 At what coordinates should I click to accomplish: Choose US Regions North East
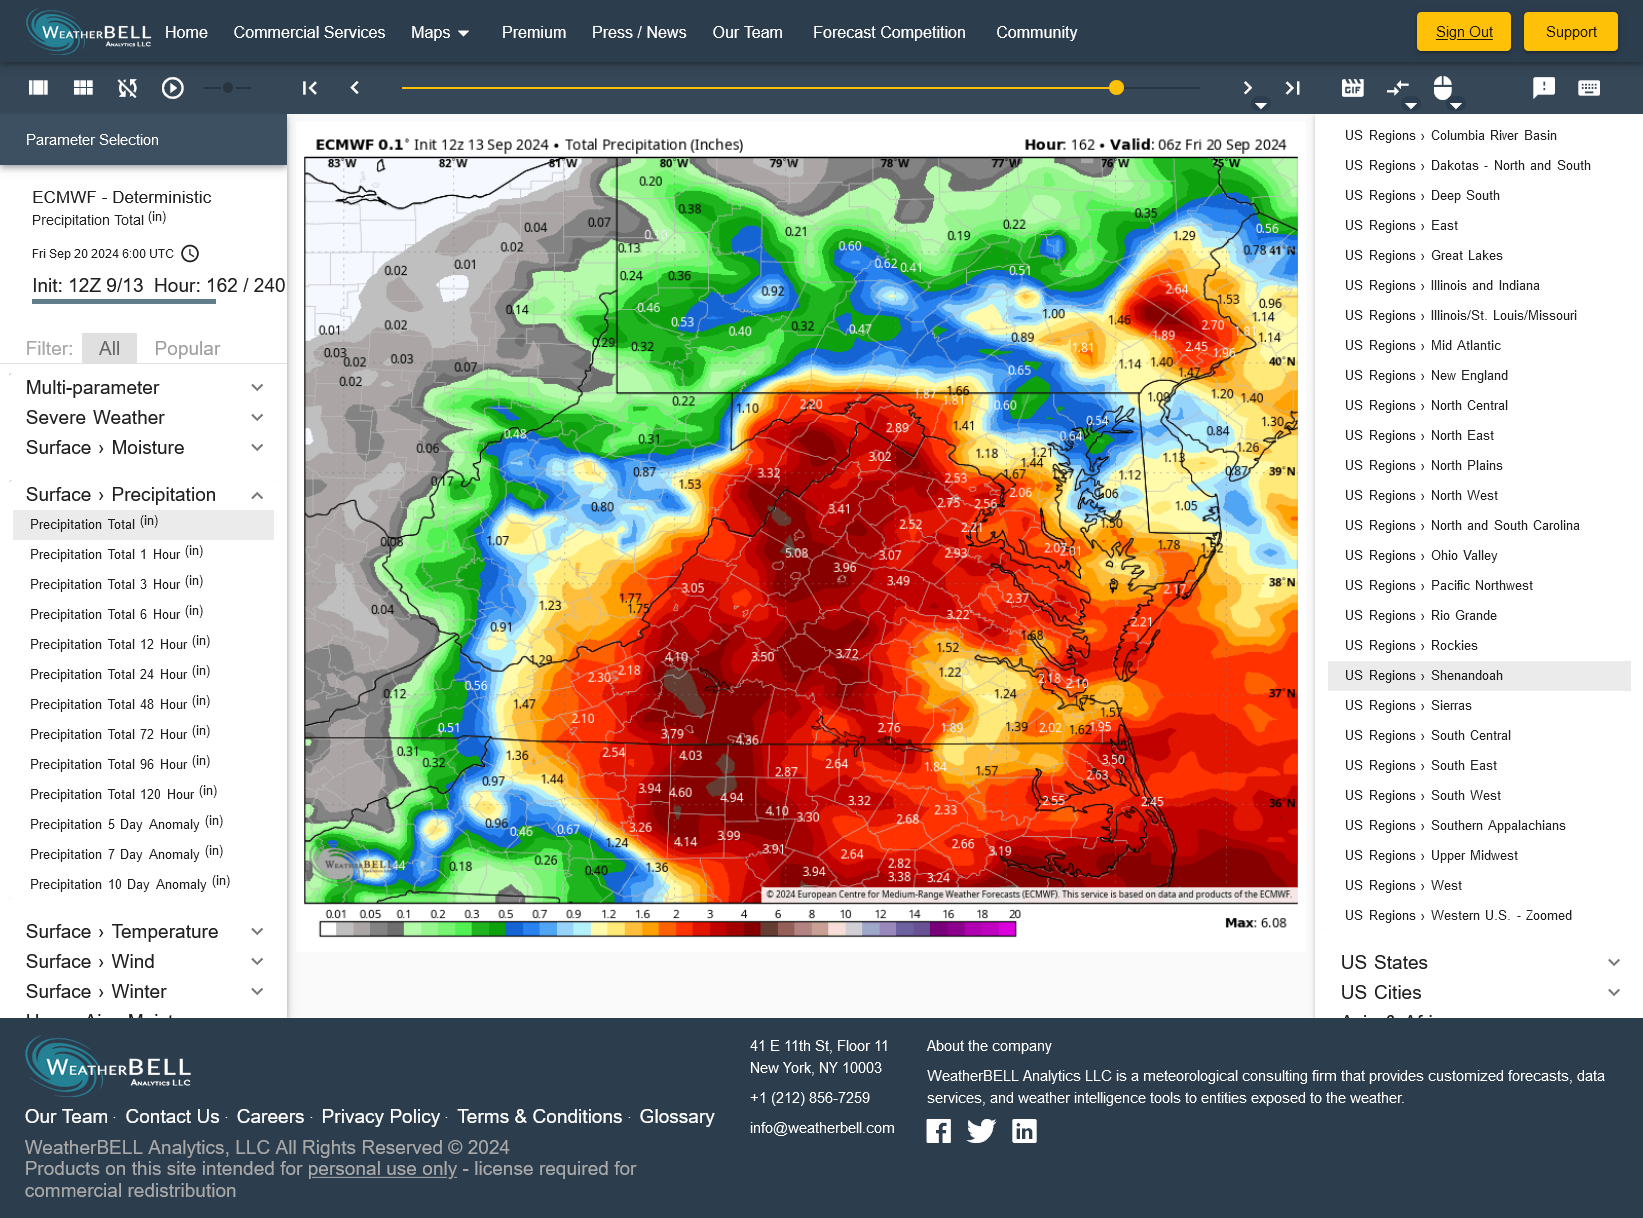(x=1480, y=435)
